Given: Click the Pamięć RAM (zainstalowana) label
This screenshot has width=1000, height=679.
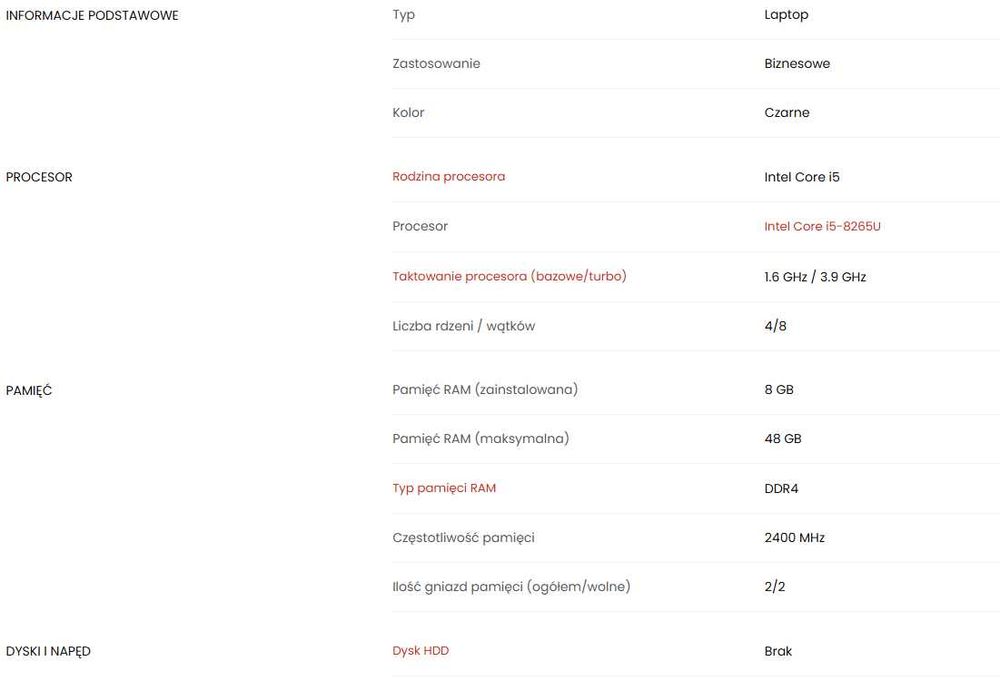Looking at the screenshot, I should 485,390.
